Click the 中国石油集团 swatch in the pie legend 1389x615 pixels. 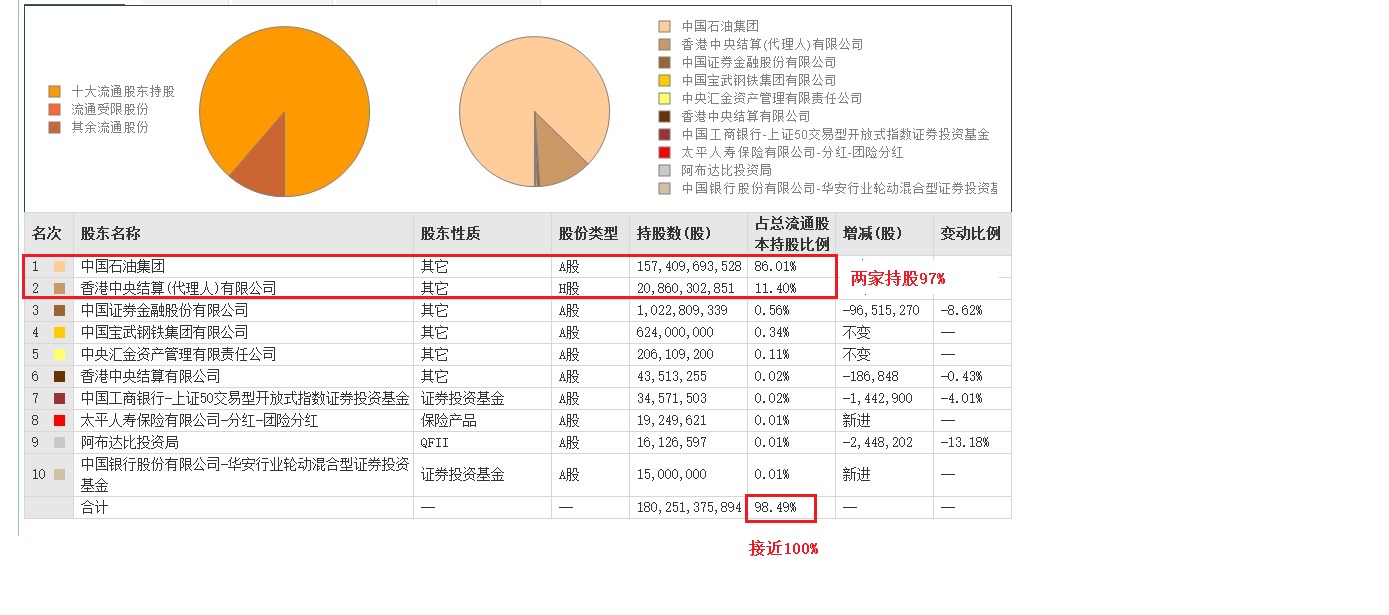665,26
